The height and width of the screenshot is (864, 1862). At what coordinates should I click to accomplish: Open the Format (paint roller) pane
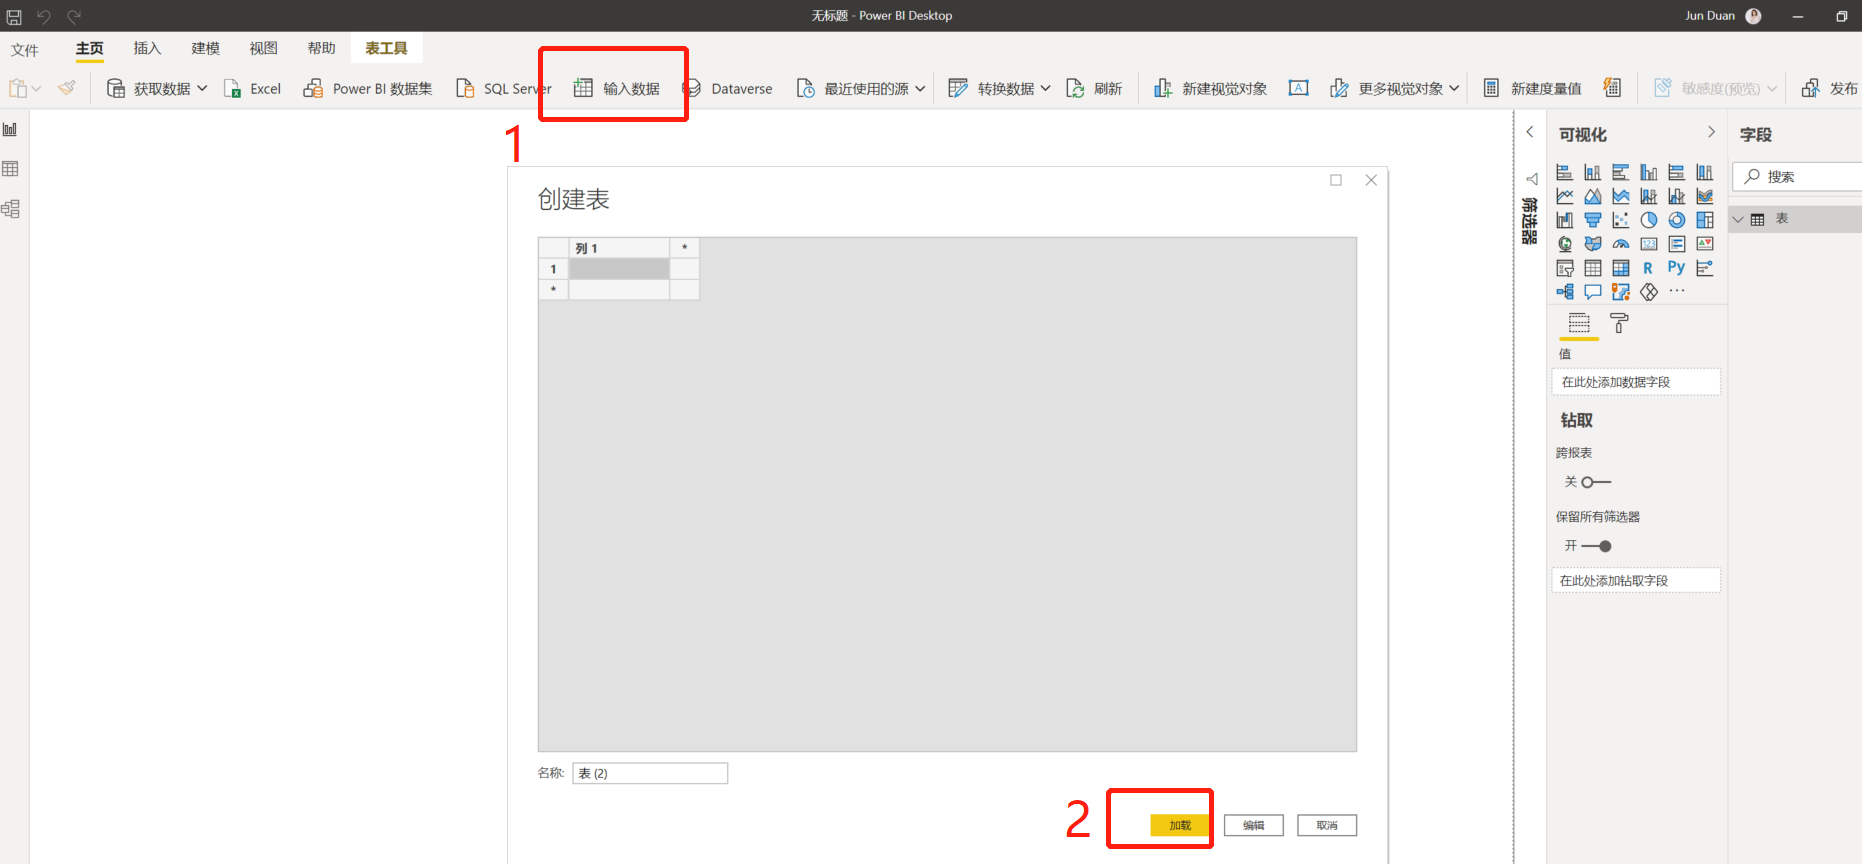tap(1619, 323)
